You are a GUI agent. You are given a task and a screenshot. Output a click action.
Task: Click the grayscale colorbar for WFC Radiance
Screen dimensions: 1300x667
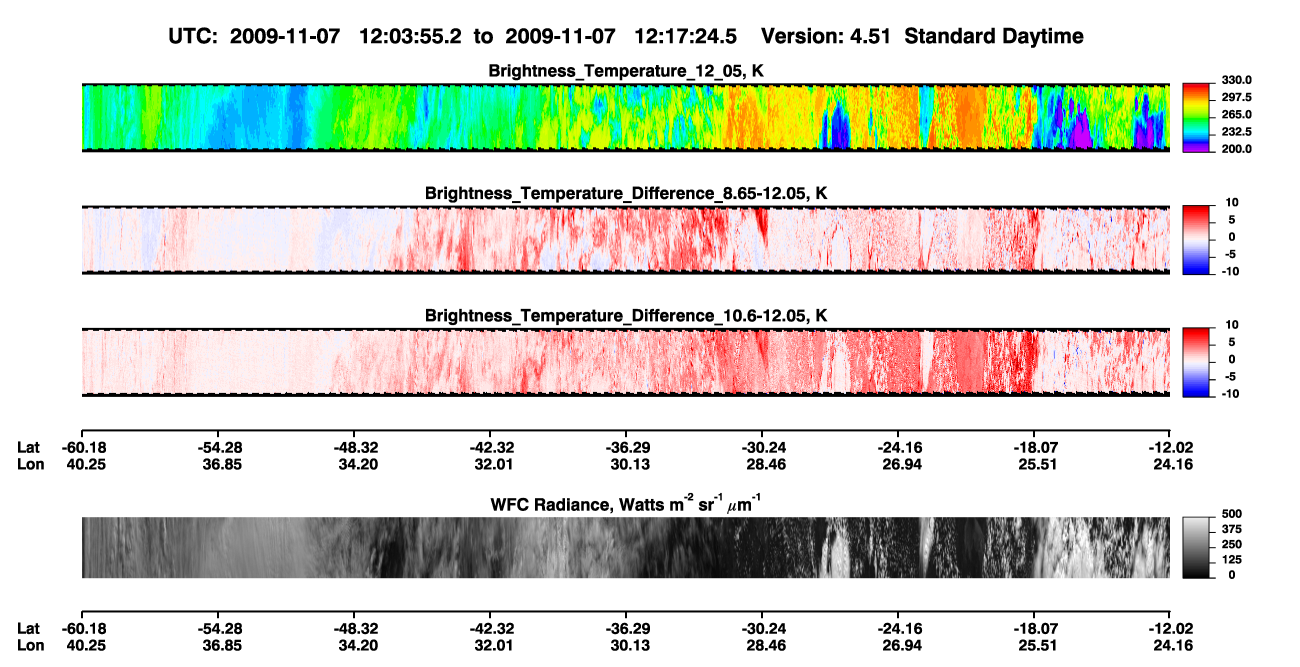1196,548
